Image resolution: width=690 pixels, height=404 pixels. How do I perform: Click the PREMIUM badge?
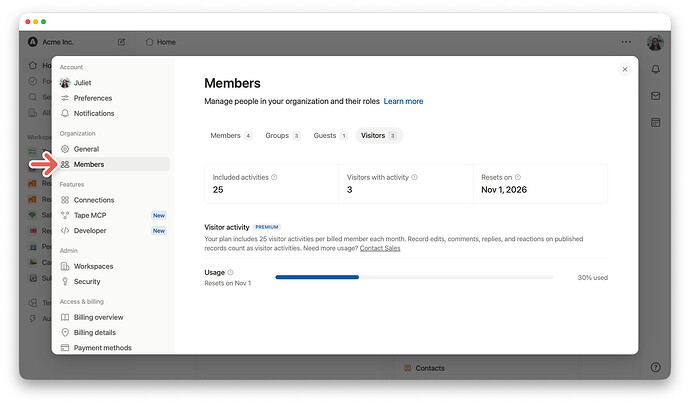(267, 227)
